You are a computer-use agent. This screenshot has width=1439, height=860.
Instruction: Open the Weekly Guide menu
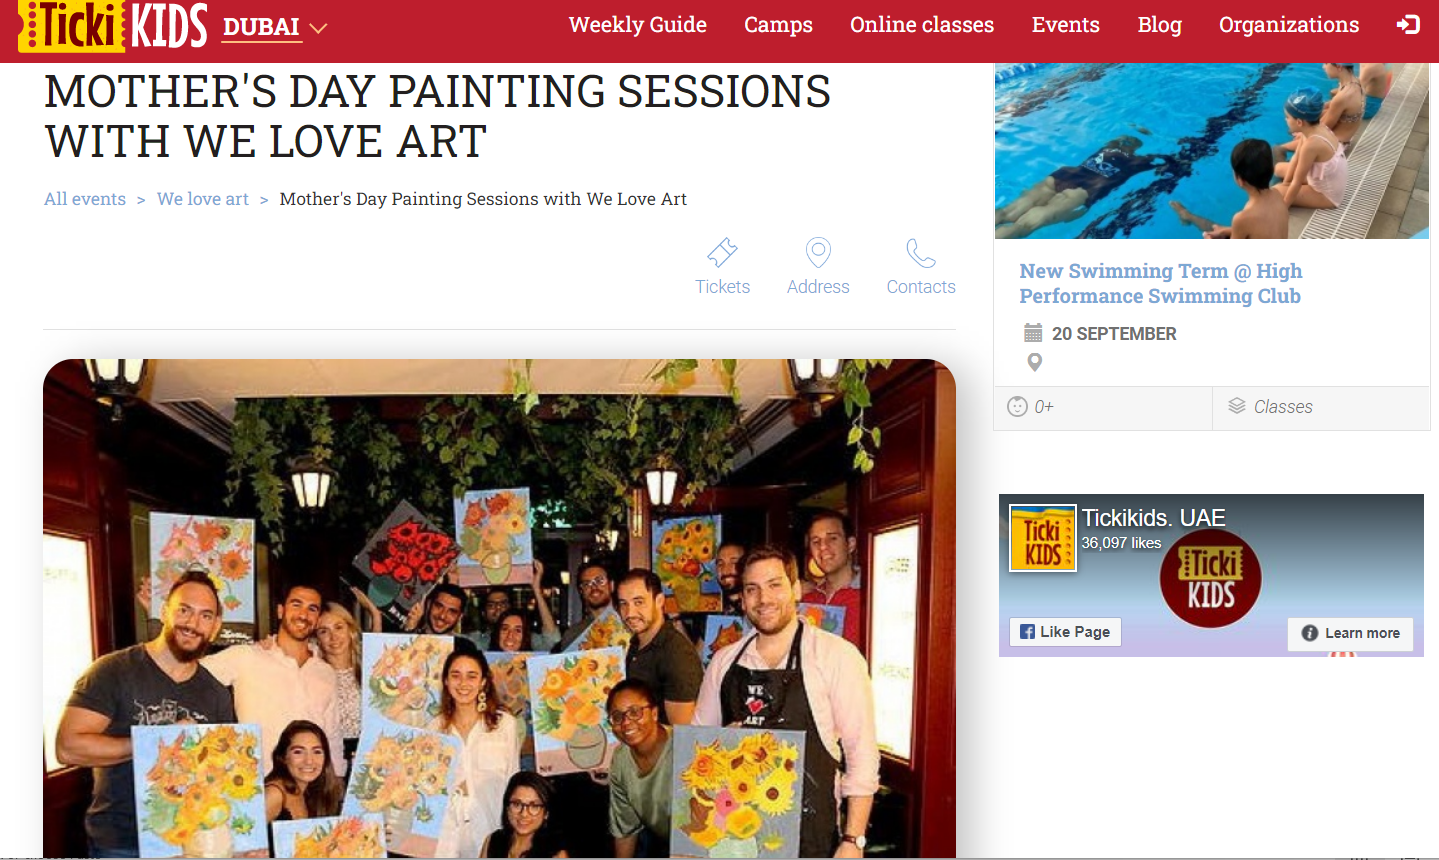pyautogui.click(x=638, y=25)
